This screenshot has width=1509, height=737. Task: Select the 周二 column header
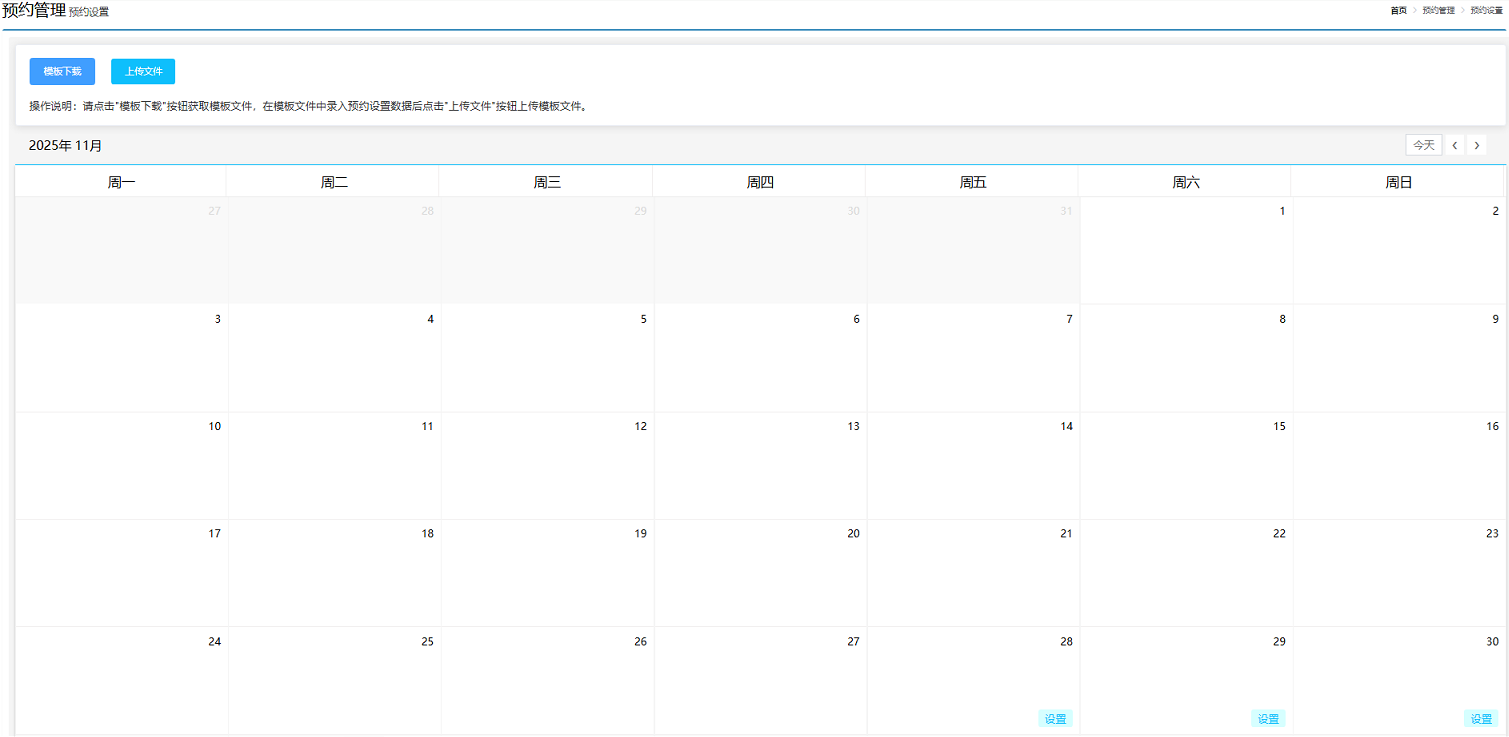334,182
